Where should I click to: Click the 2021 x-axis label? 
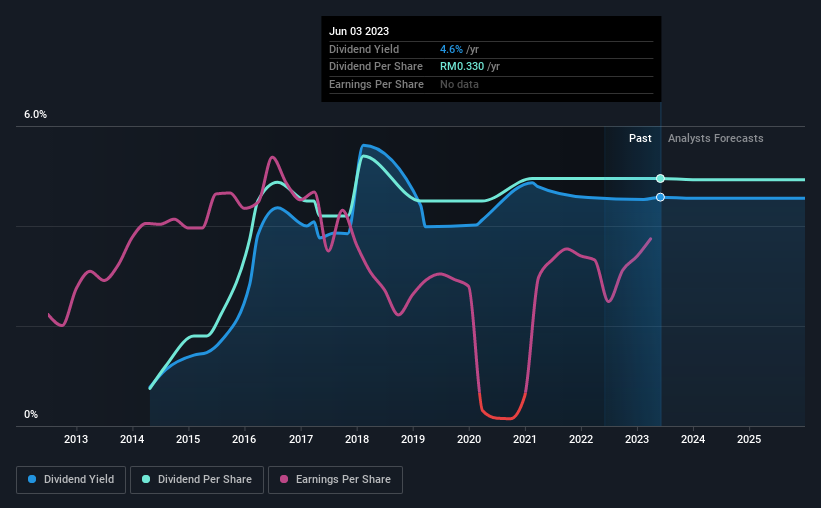point(525,439)
